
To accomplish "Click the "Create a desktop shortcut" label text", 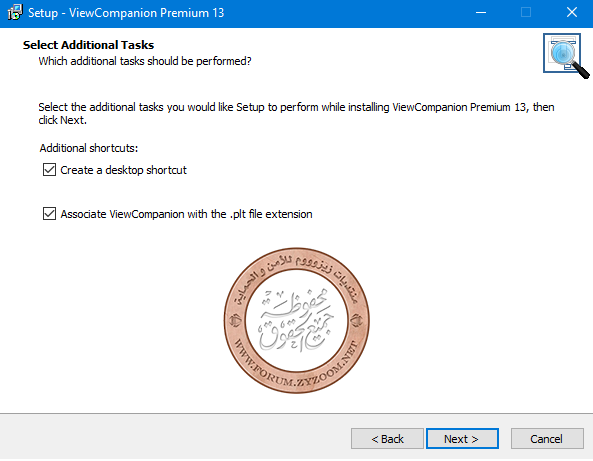I will (x=124, y=170).
